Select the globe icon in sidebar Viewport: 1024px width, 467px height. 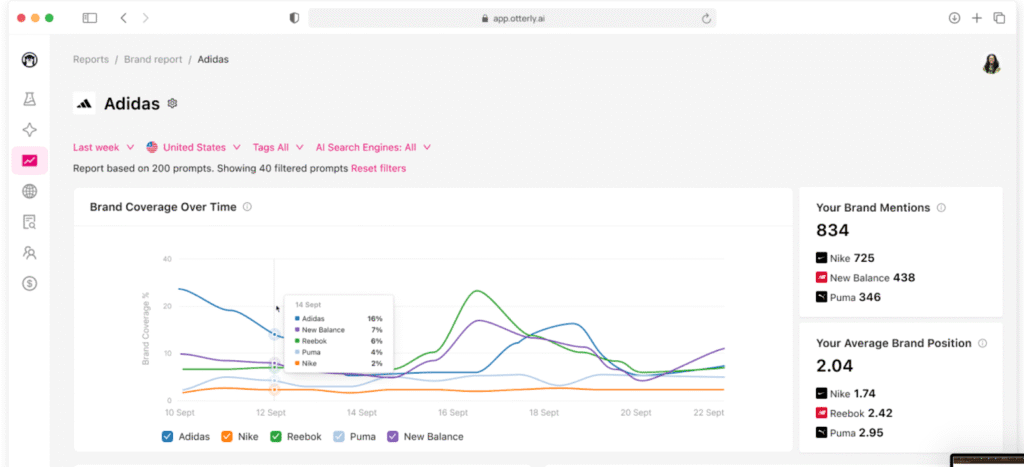[30, 191]
